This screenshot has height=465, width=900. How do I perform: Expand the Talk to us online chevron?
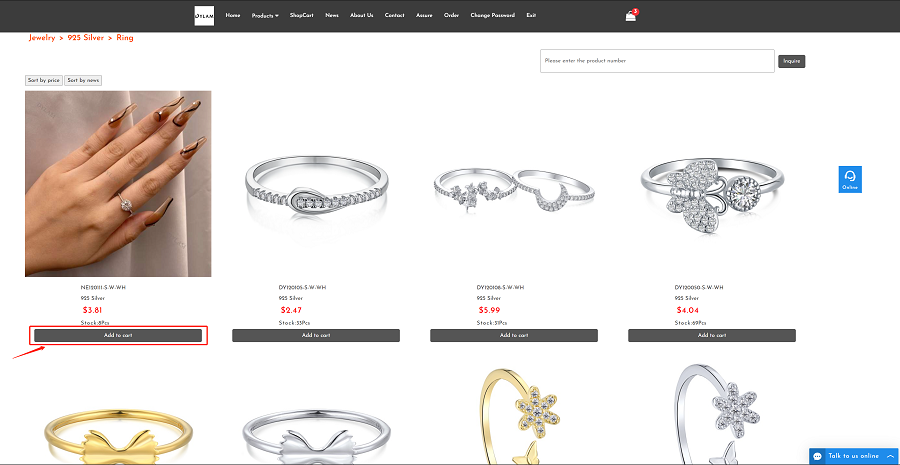pyautogui.click(x=890, y=456)
